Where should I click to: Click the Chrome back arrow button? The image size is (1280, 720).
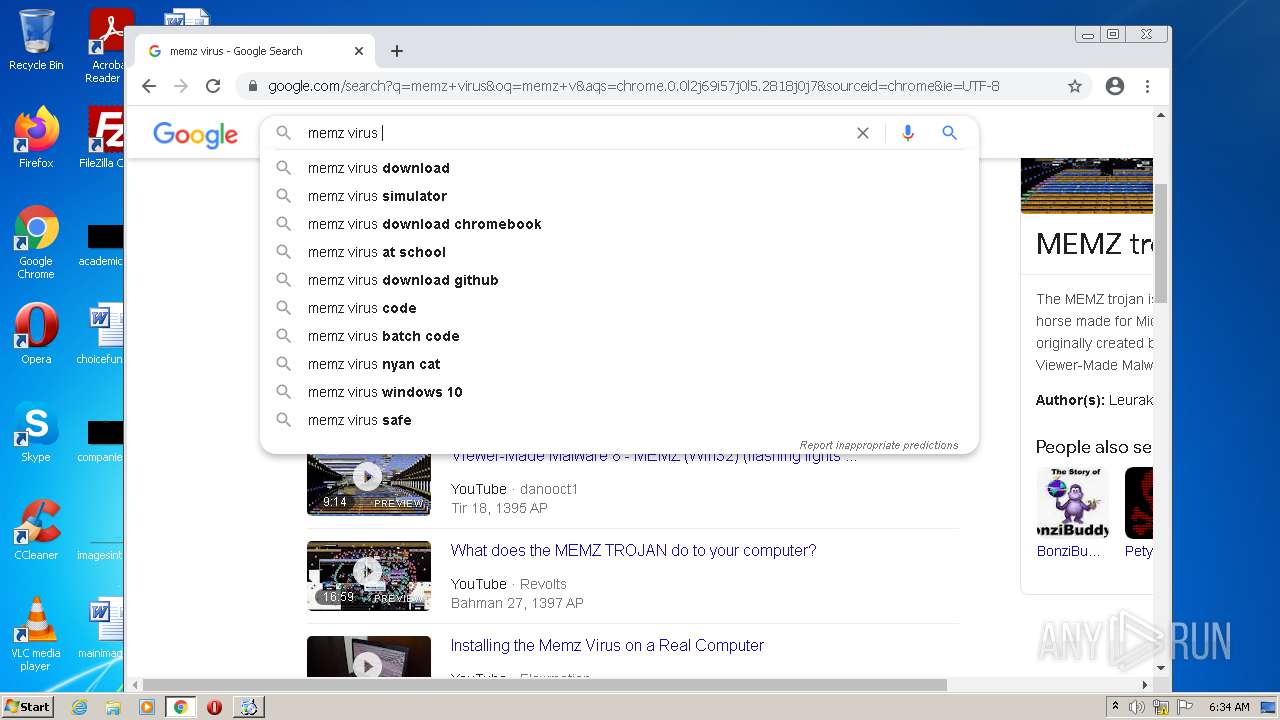point(149,86)
